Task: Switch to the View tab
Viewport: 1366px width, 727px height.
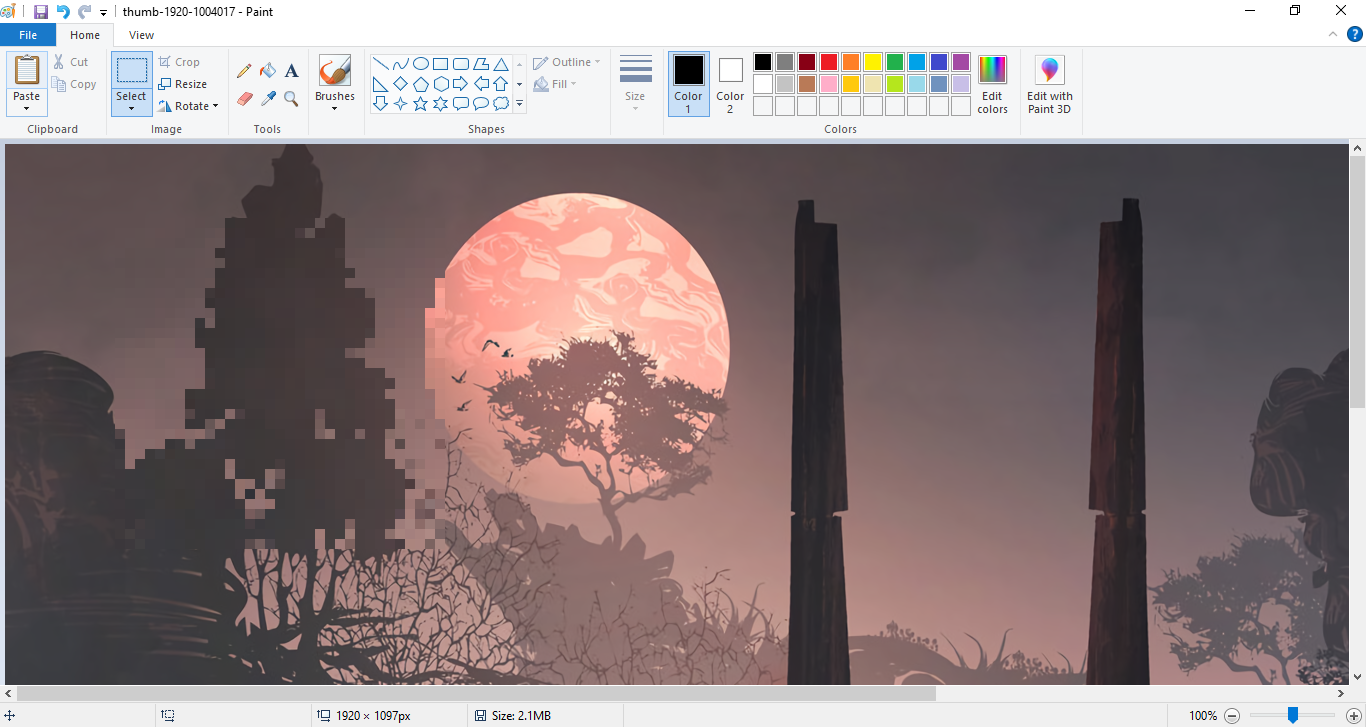Action: (142, 35)
